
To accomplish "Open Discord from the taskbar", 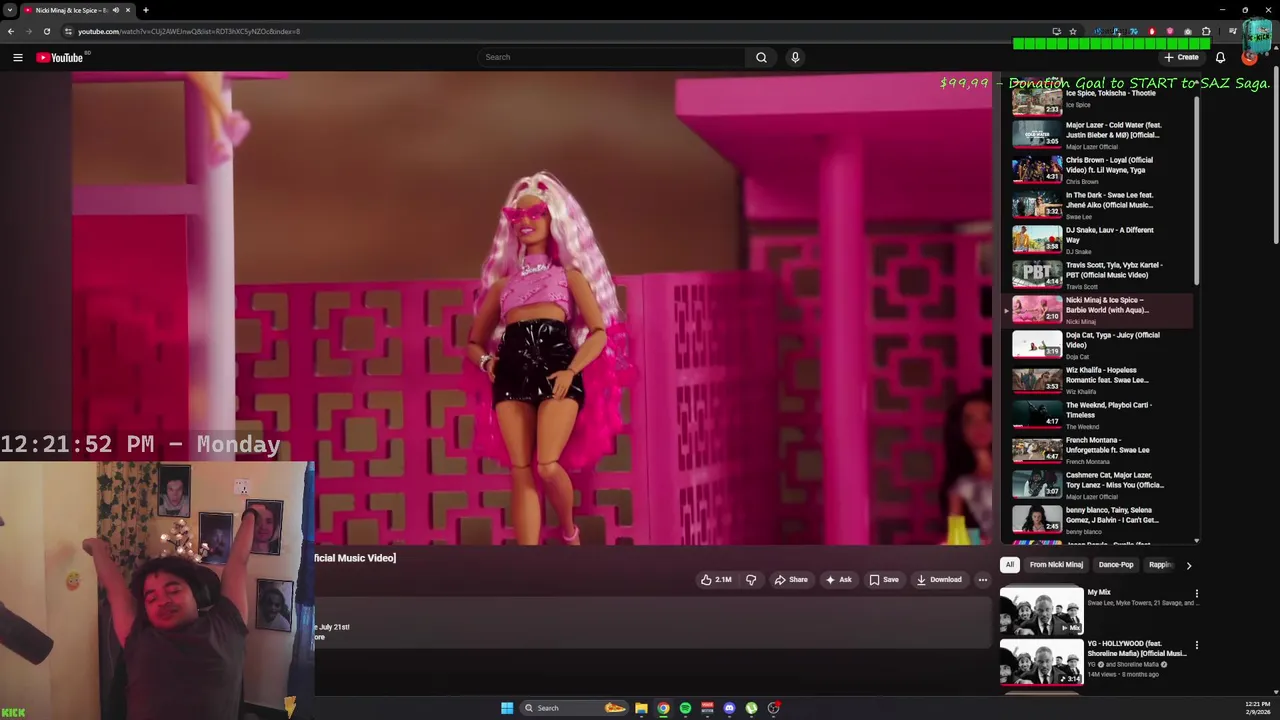I will [x=729, y=708].
